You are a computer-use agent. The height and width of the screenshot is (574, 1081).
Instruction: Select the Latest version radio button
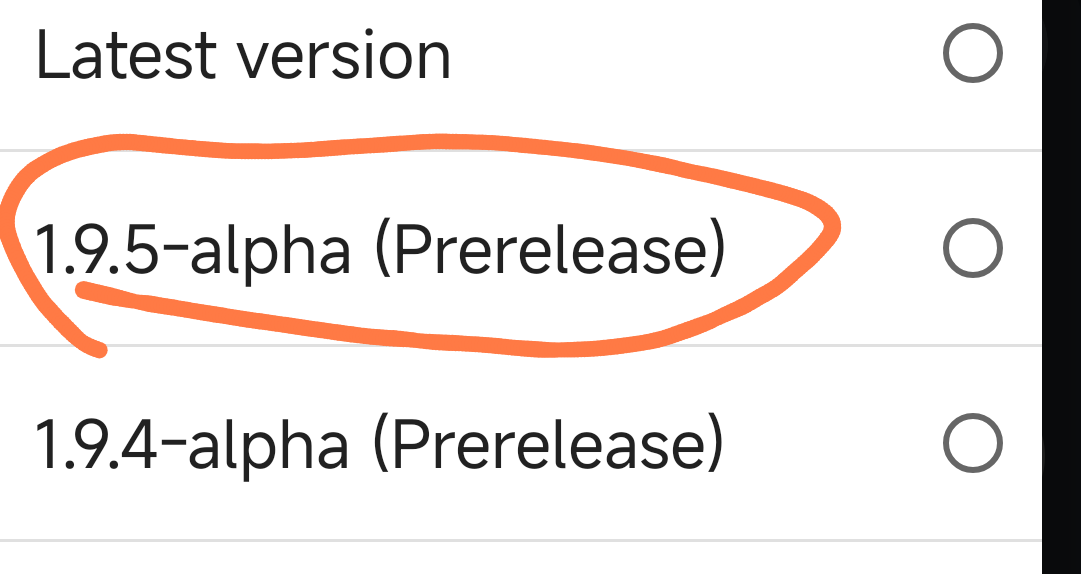[x=972, y=55]
